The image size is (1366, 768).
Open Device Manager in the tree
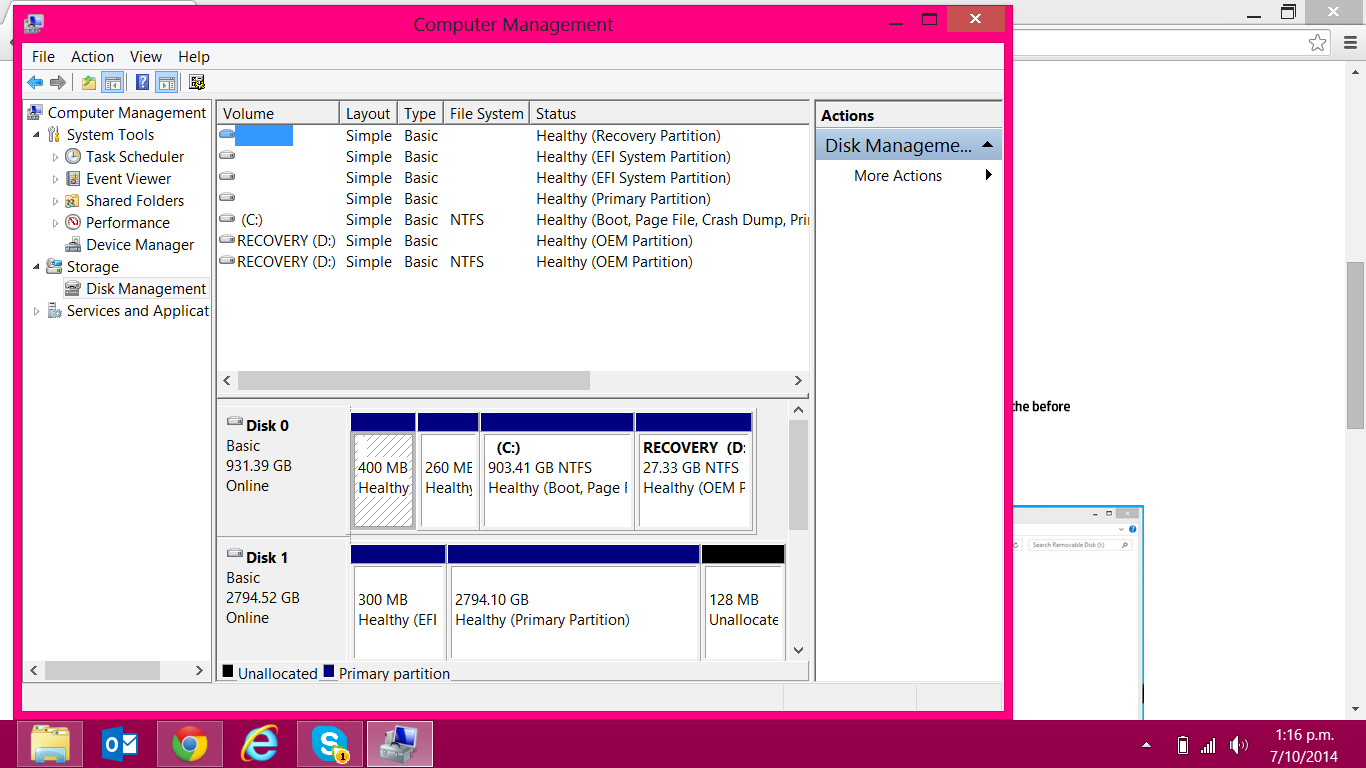point(139,245)
